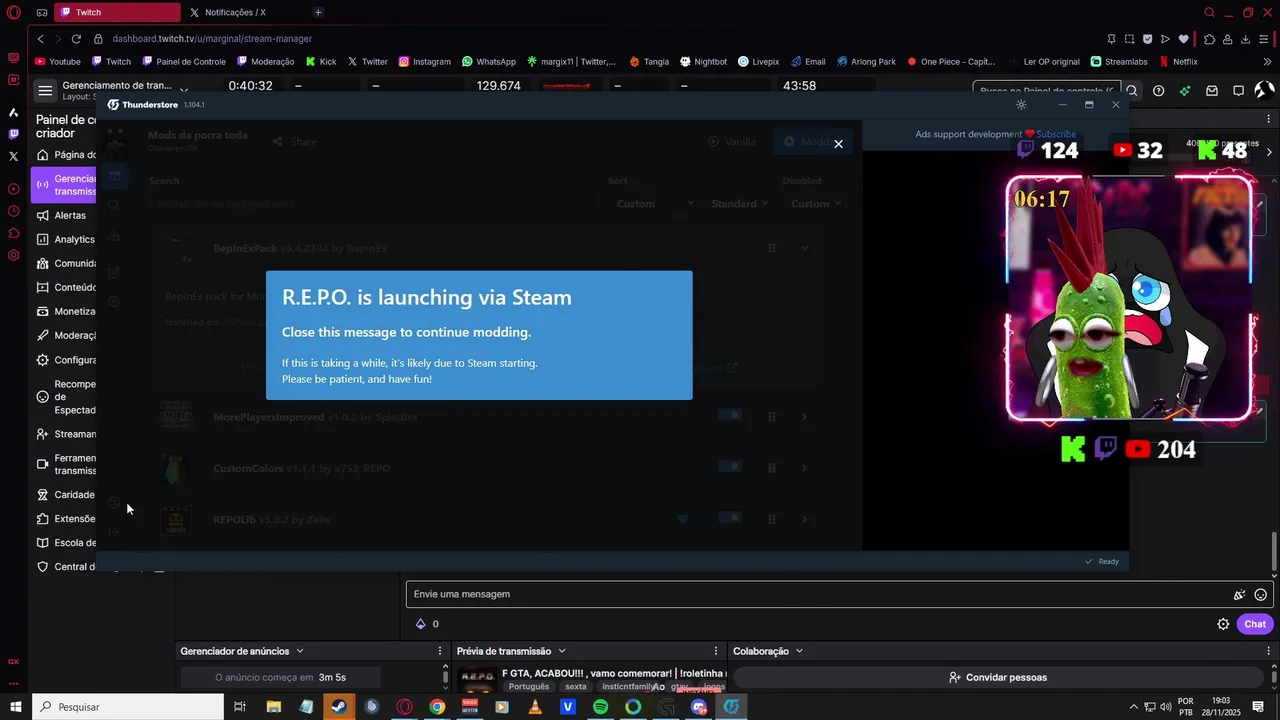1280x720 pixels.
Task: Open Caridade in dashboard sidebar
Action: click(66, 495)
